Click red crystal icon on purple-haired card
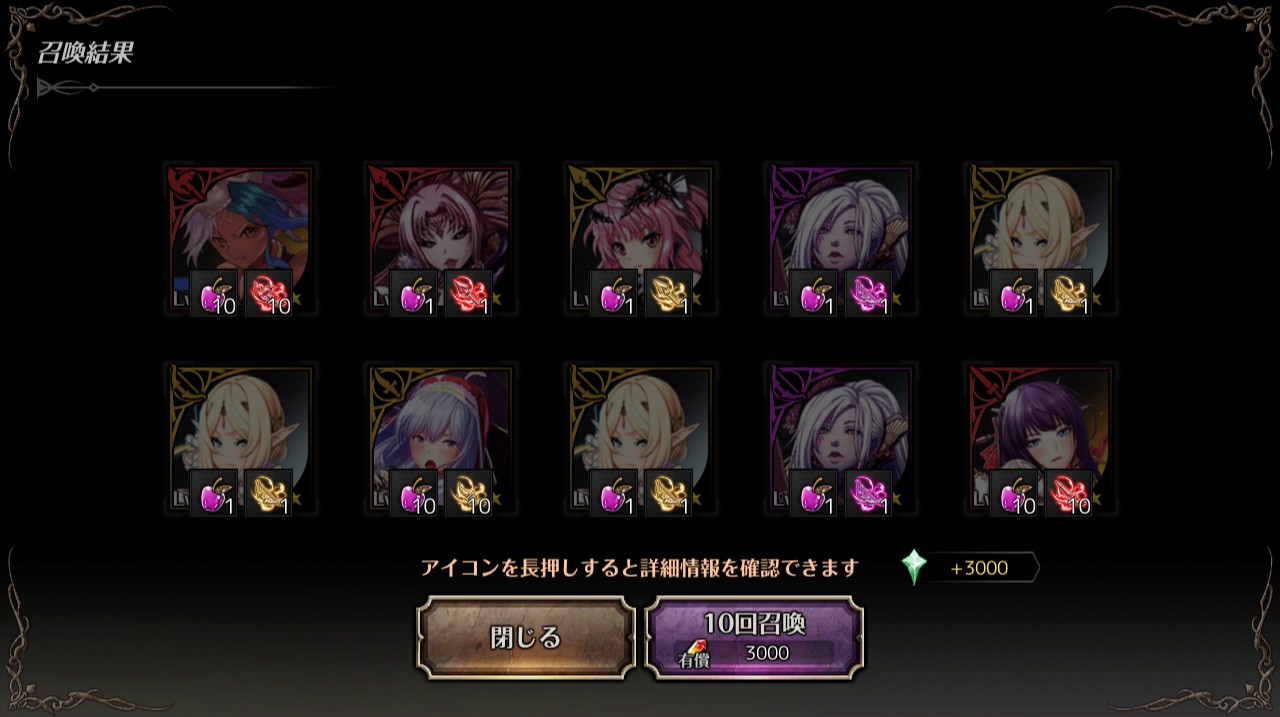 pos(1069,493)
